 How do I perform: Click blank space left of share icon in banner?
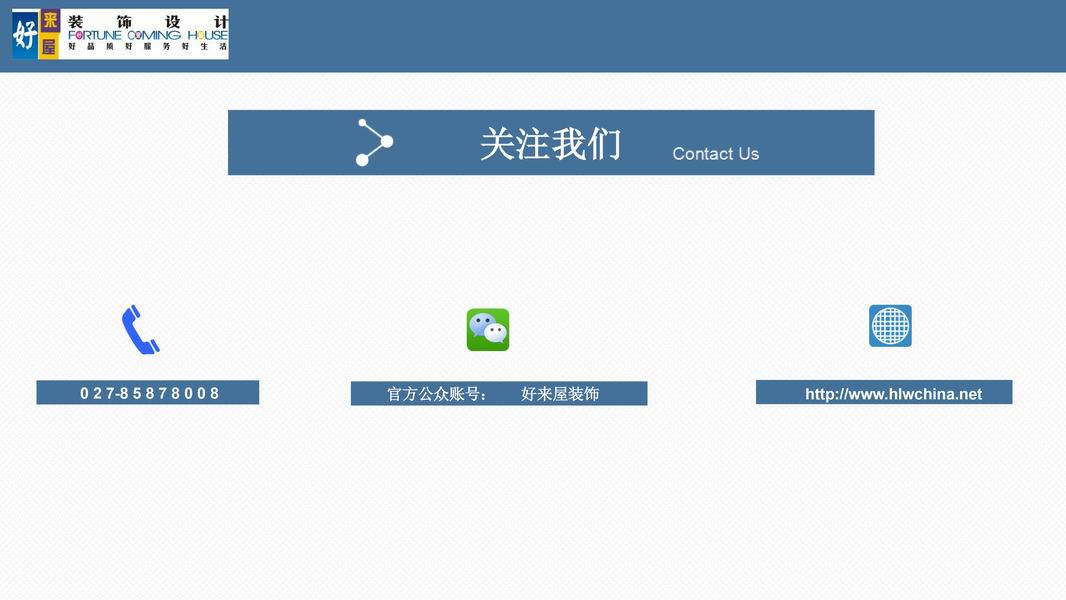click(x=290, y=143)
